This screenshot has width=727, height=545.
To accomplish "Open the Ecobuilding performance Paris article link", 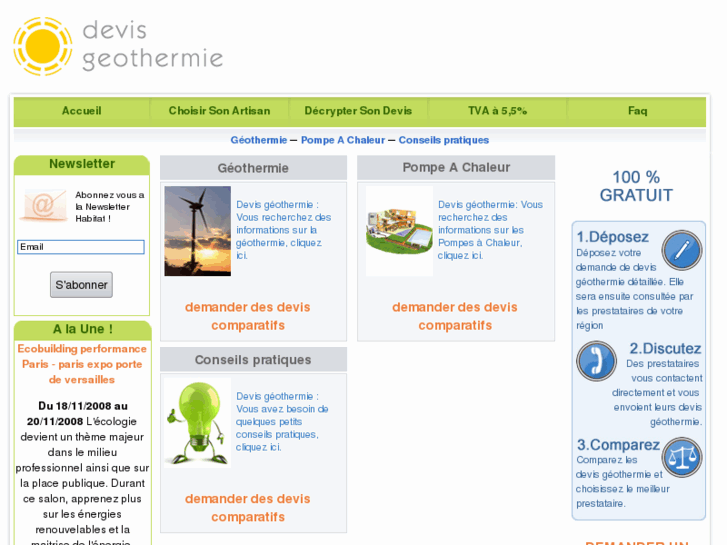I will 82,364.
